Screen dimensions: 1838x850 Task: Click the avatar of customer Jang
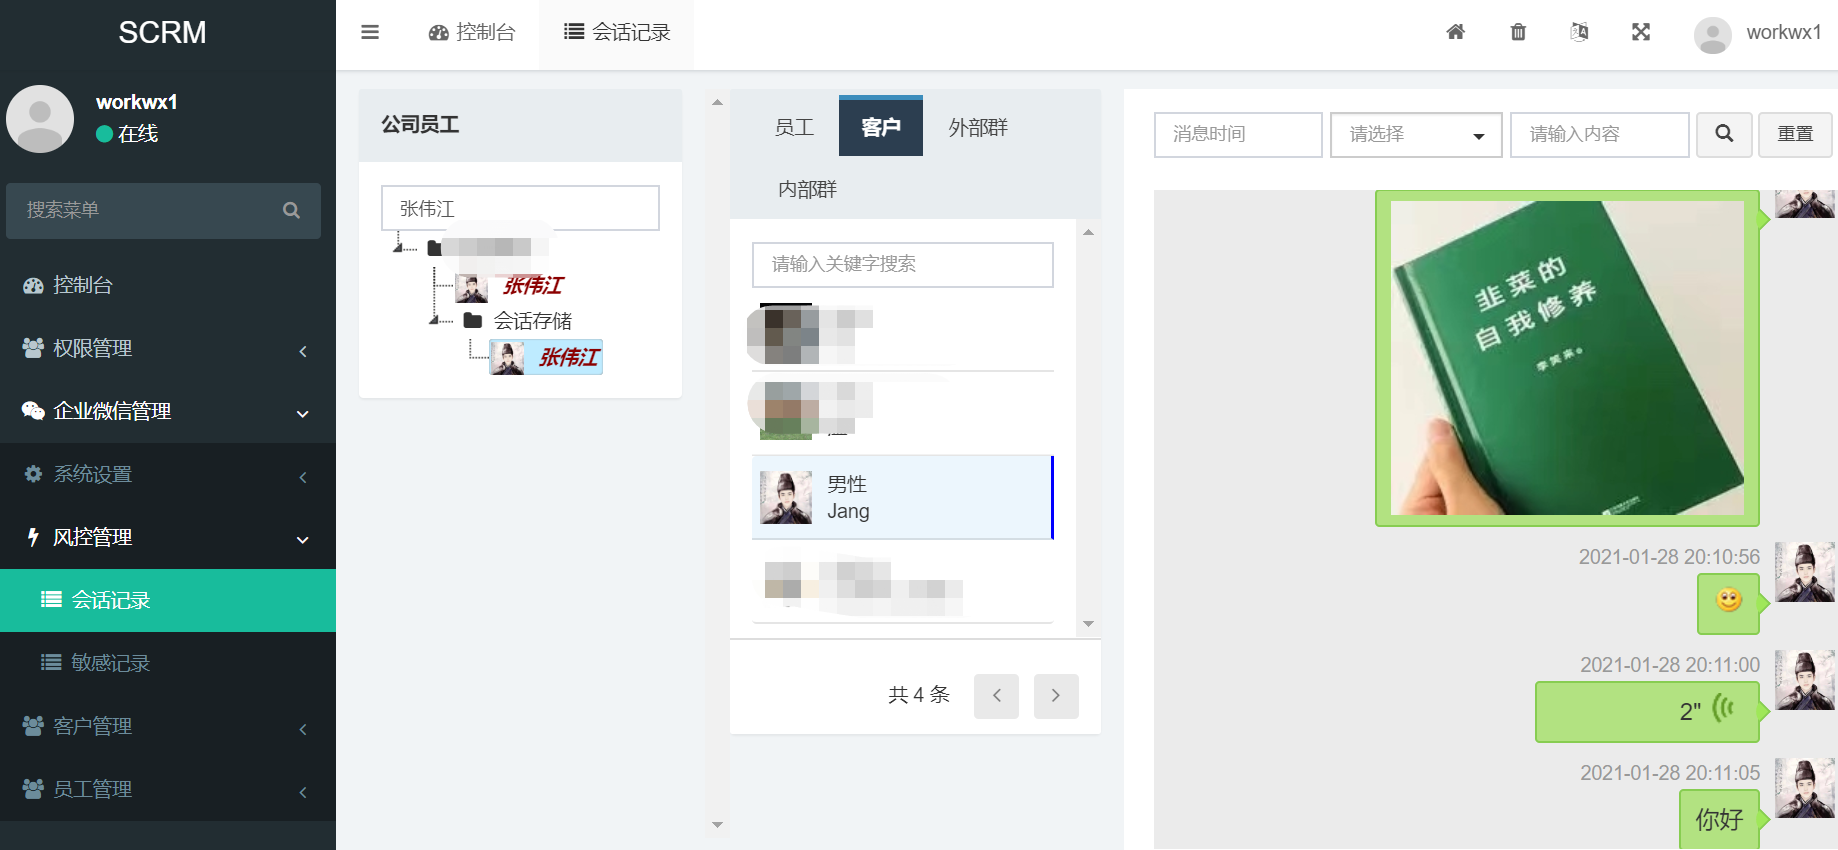pos(786,497)
